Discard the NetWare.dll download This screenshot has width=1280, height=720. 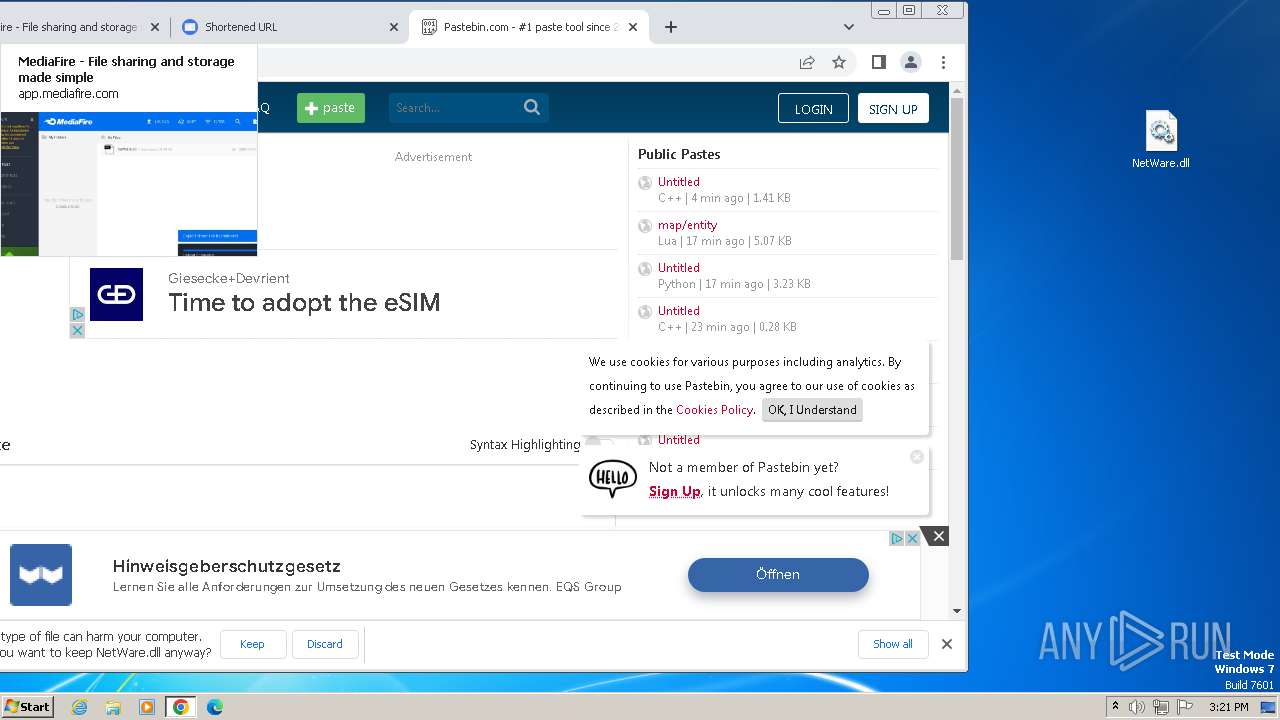(x=324, y=644)
